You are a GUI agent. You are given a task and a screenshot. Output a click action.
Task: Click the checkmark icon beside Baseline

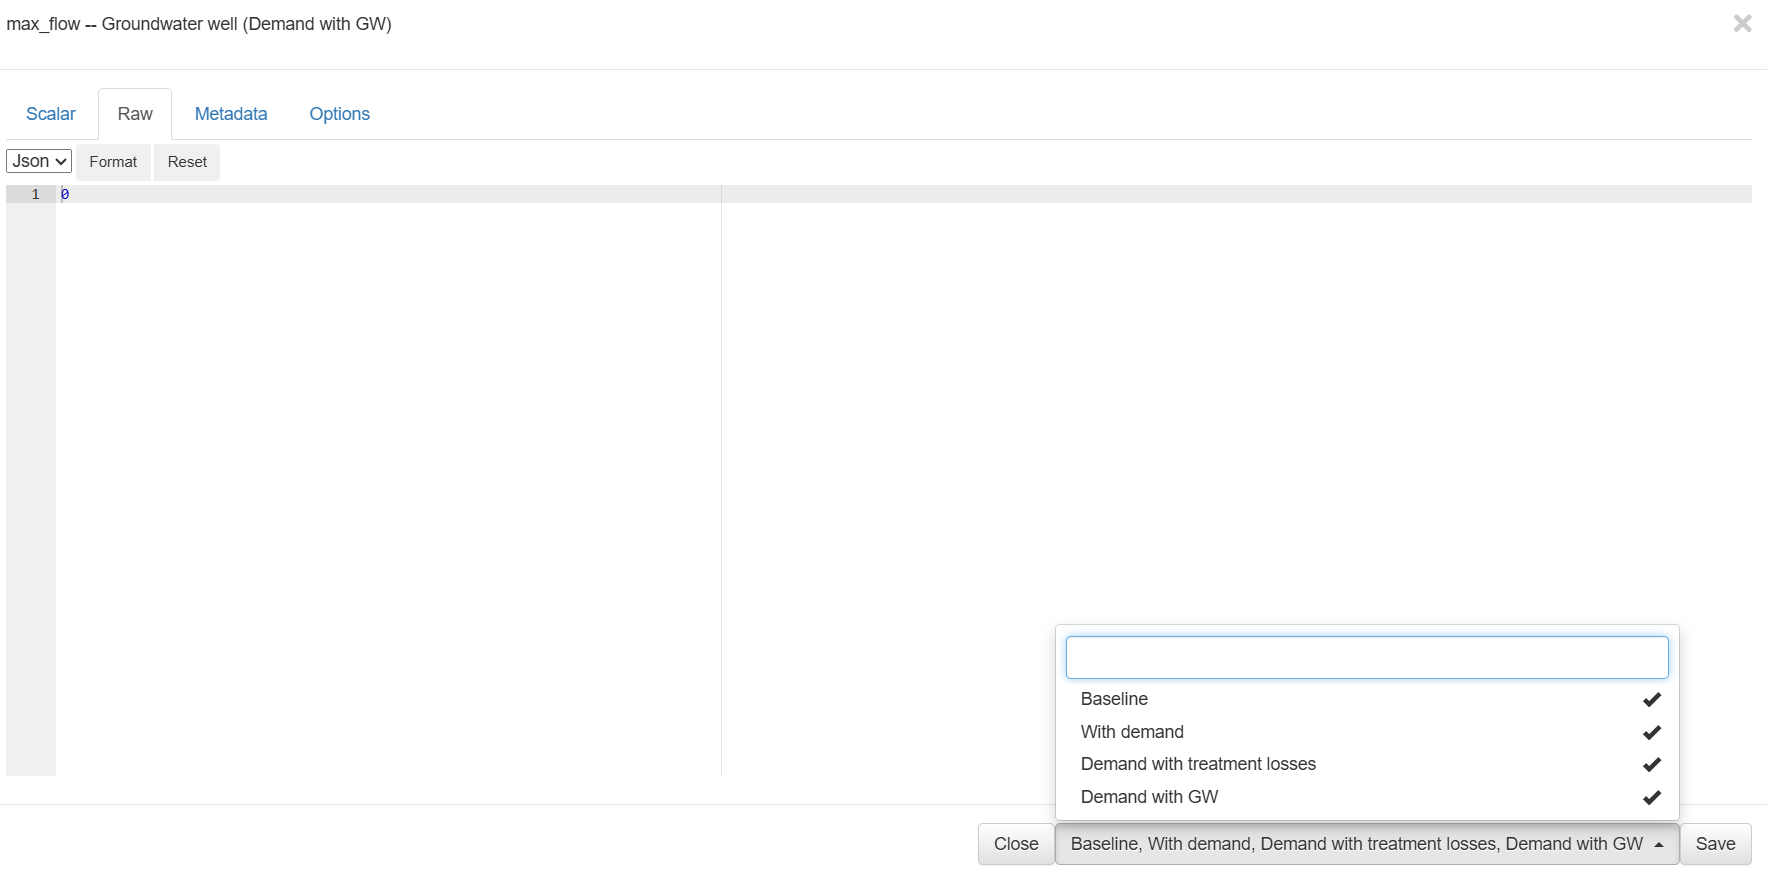1651,700
